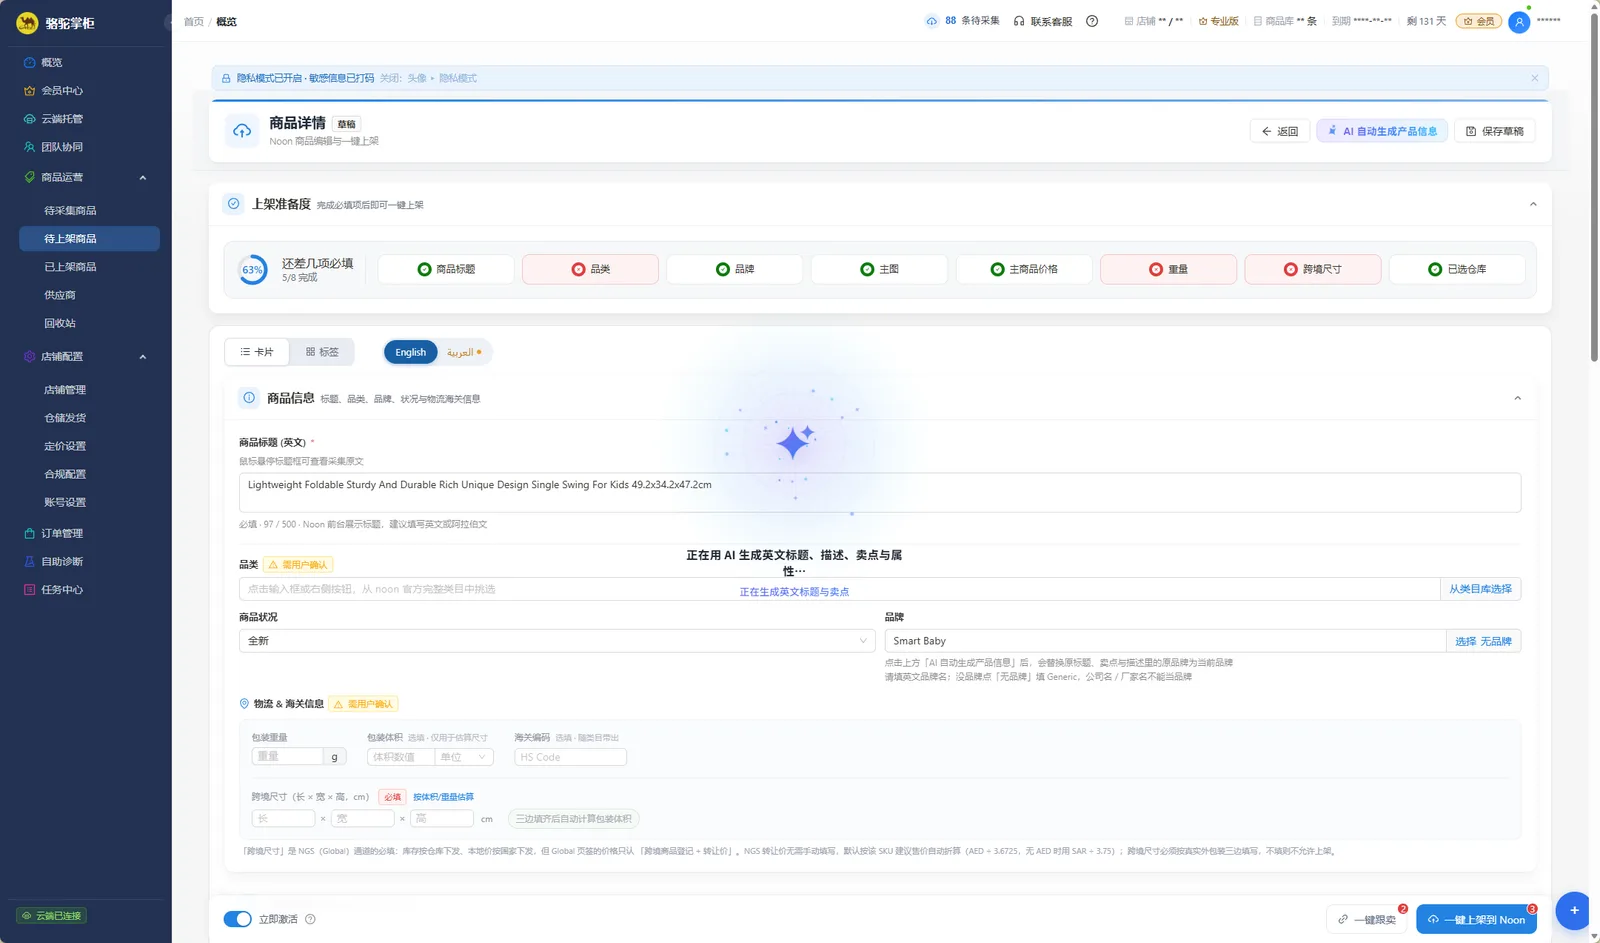Click AI 自动生成产品信息 button
This screenshot has height=943, width=1600.
[1382, 131]
